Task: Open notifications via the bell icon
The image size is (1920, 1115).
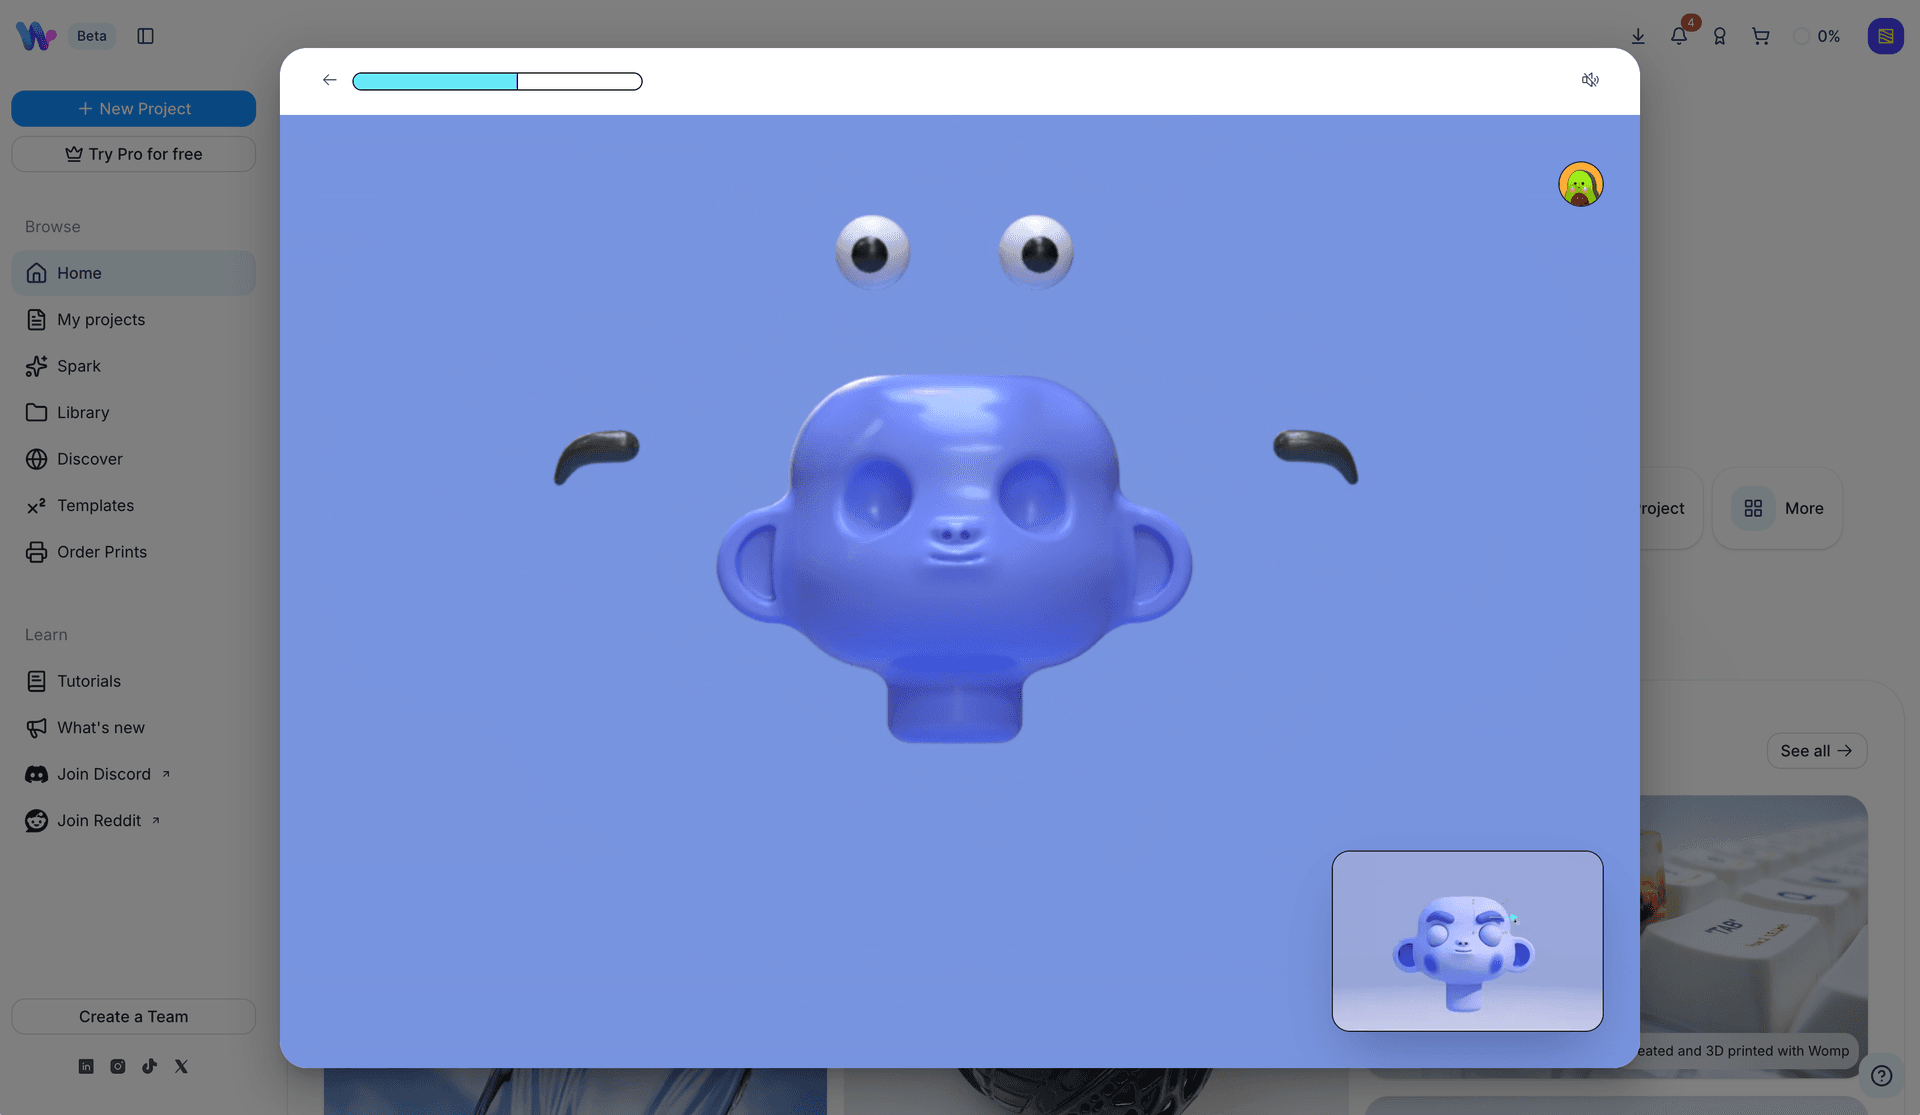Action: [1679, 36]
